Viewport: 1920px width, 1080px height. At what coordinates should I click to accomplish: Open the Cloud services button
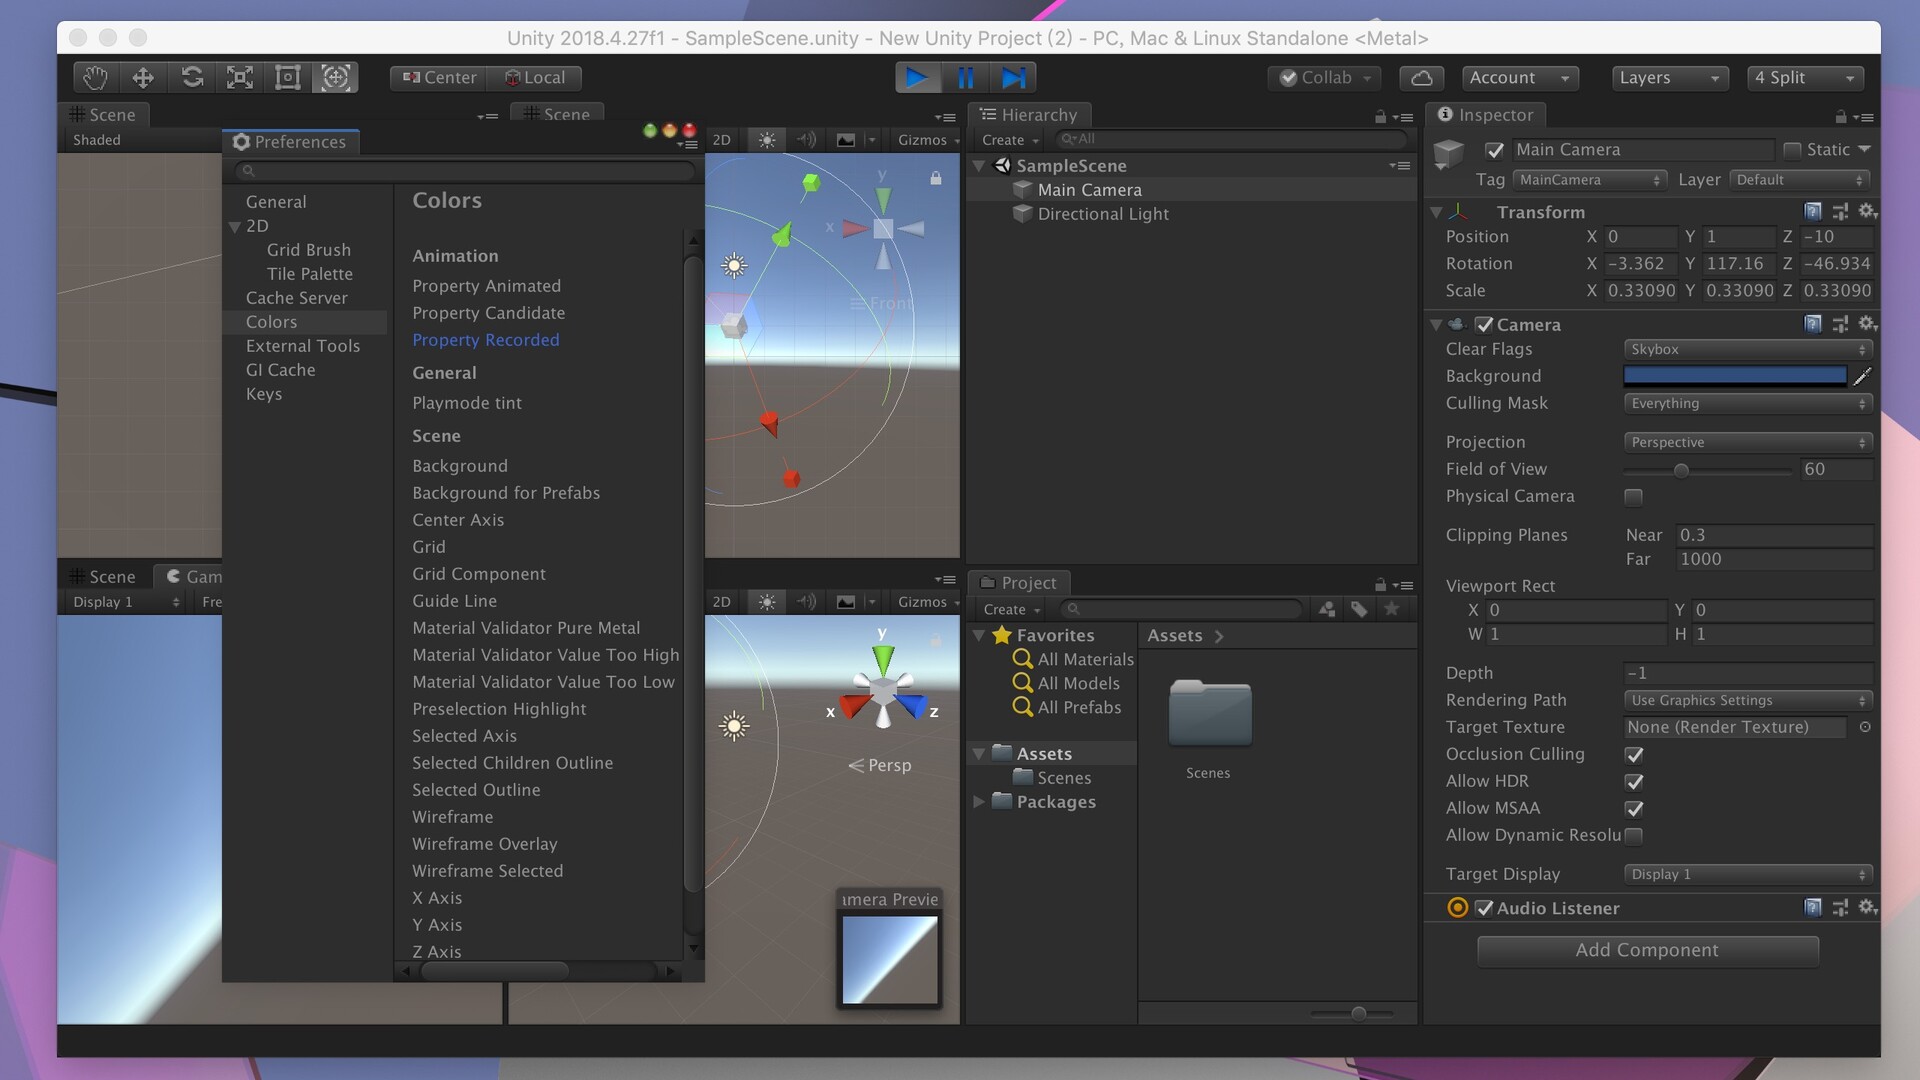coord(1422,78)
